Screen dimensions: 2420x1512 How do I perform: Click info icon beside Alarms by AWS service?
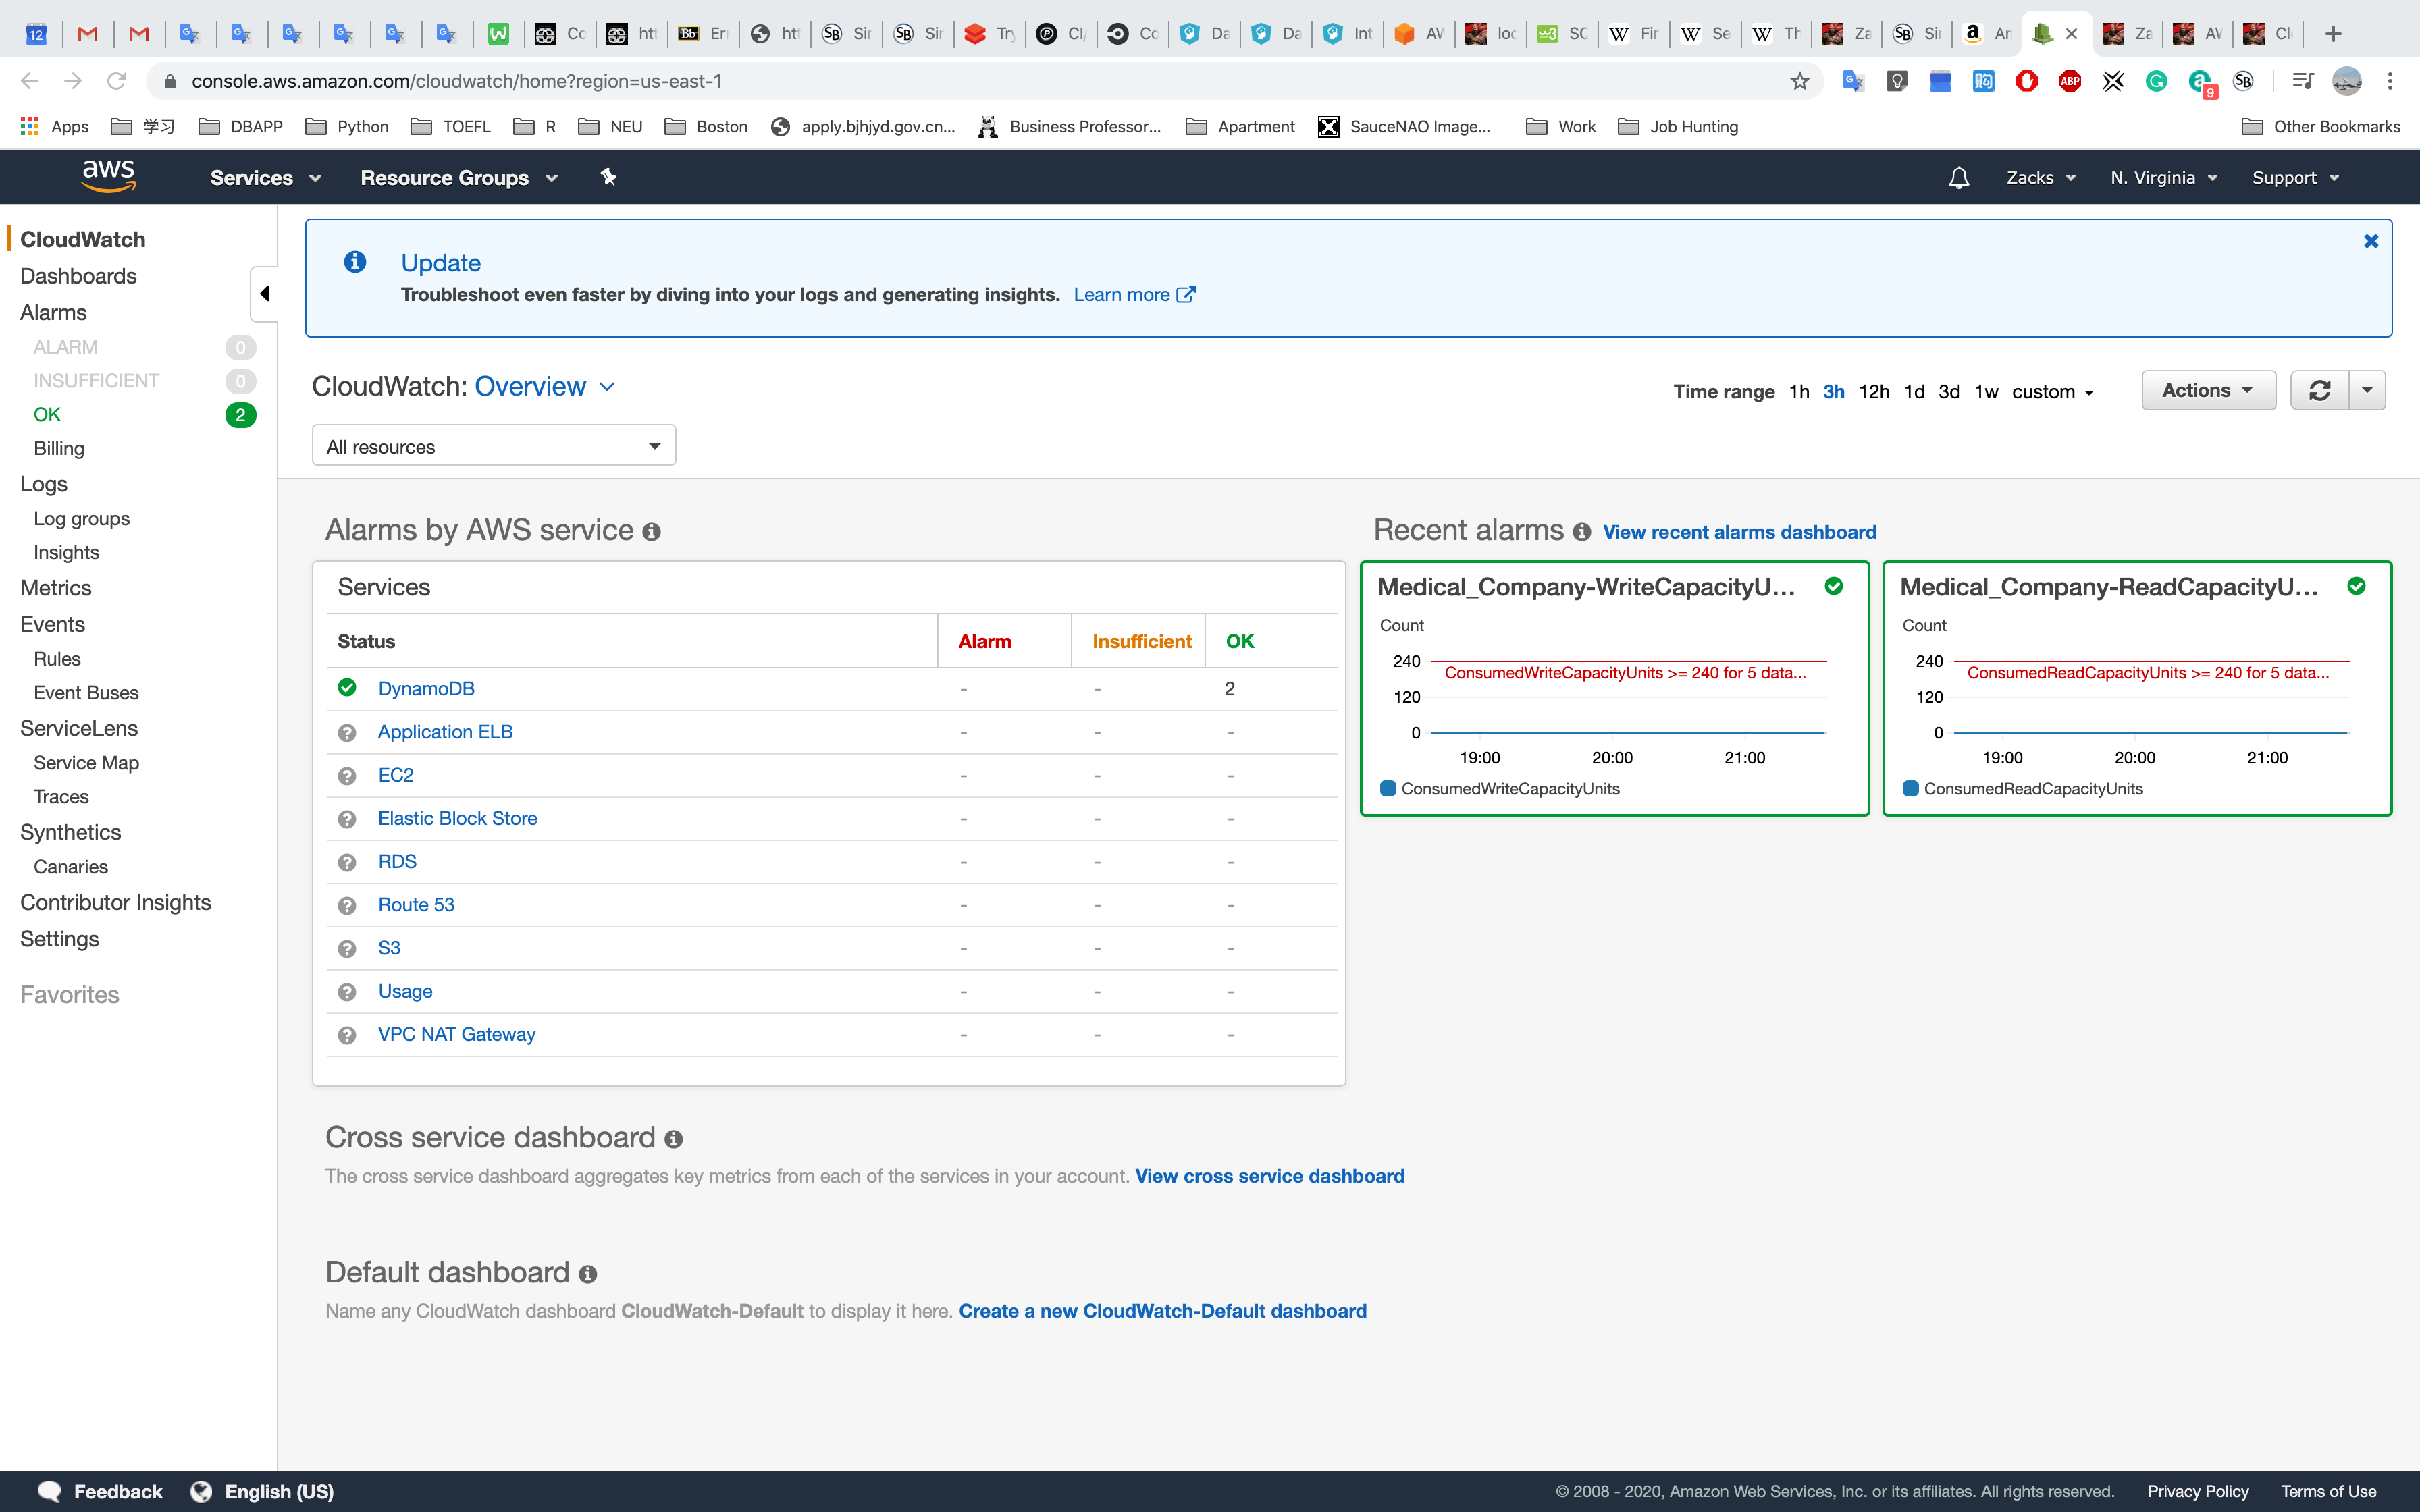652,532
